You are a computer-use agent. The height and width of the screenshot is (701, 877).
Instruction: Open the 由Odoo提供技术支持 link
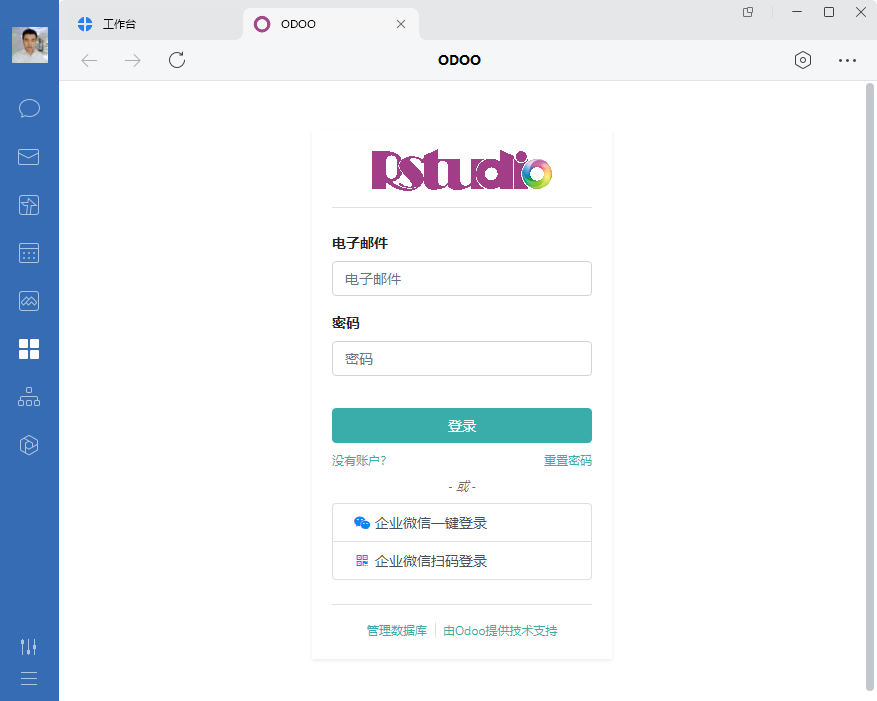point(500,631)
